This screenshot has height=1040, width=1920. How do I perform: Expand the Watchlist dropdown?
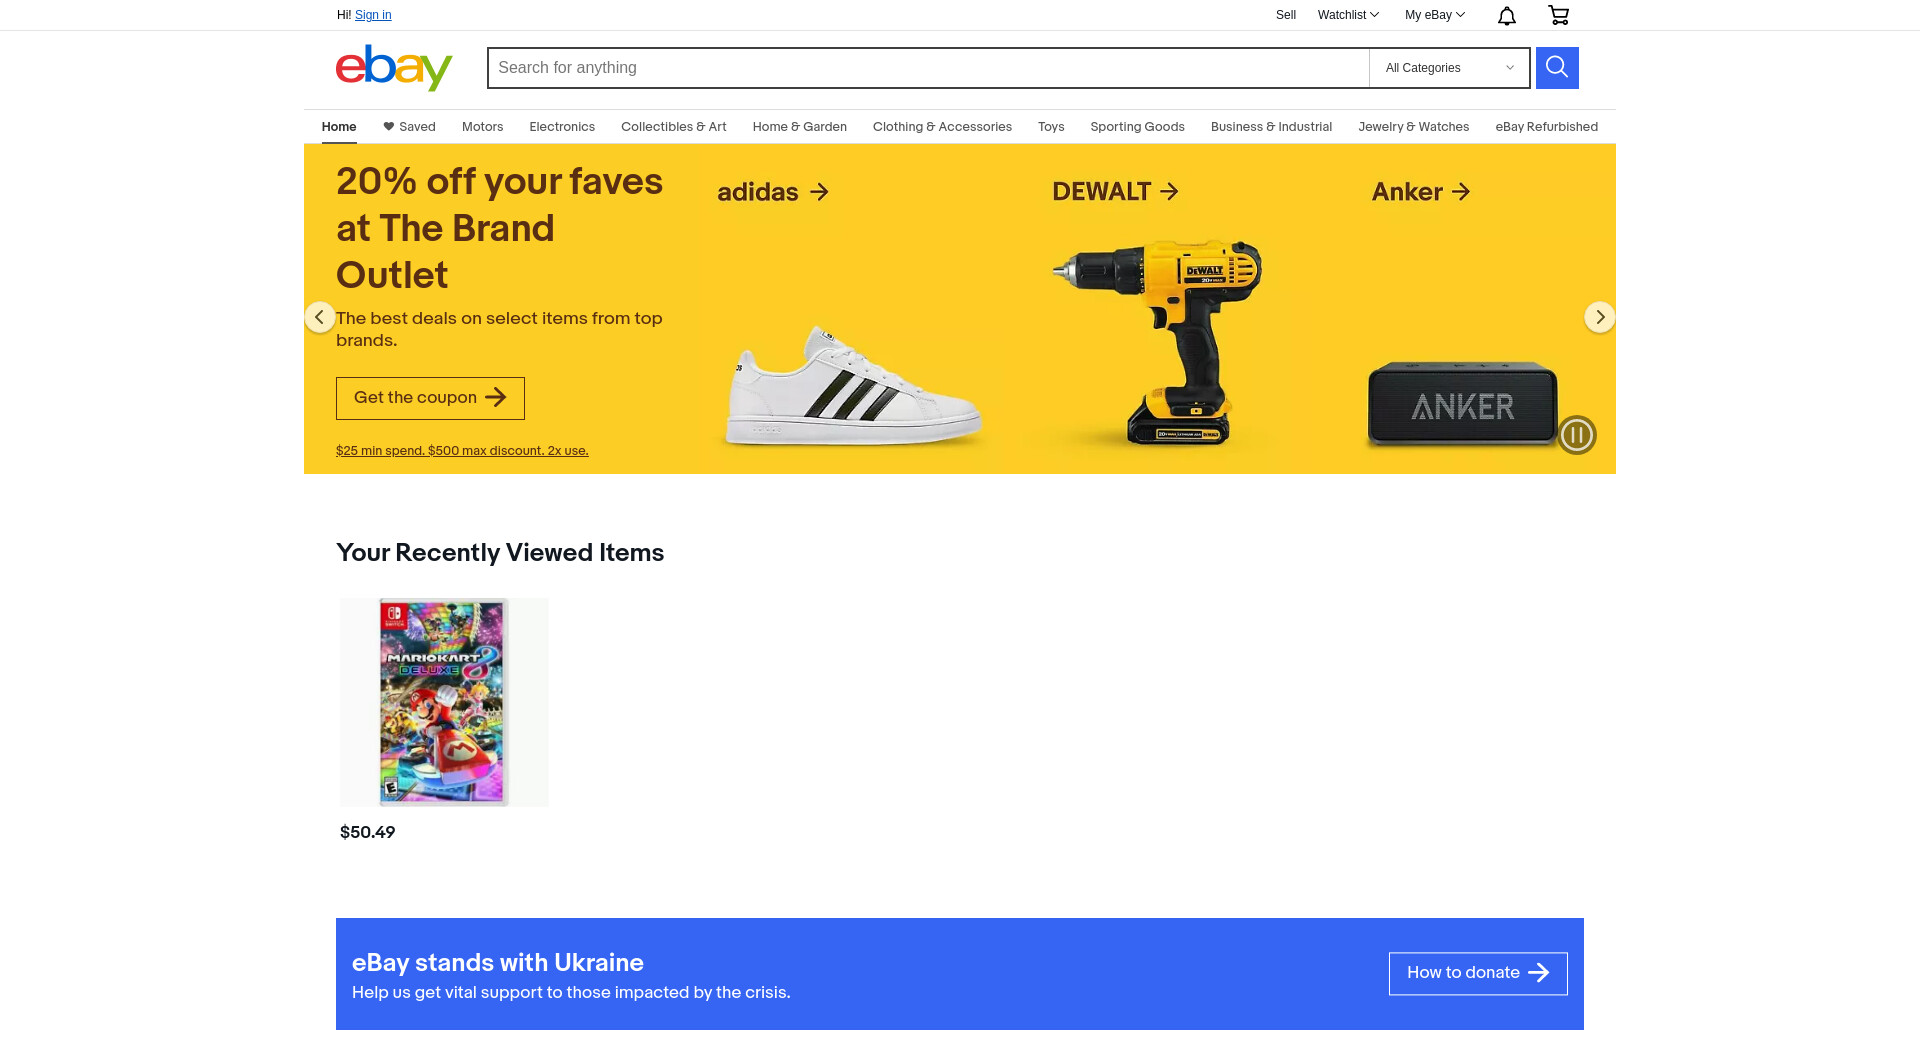tap(1348, 15)
